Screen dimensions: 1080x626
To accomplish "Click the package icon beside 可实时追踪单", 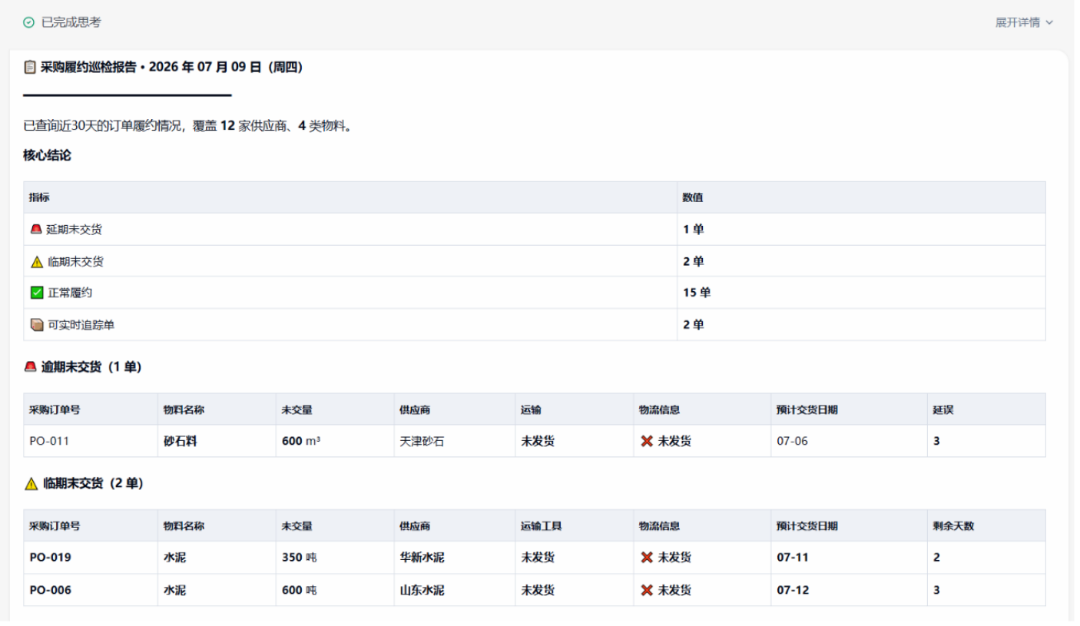I will coord(37,325).
